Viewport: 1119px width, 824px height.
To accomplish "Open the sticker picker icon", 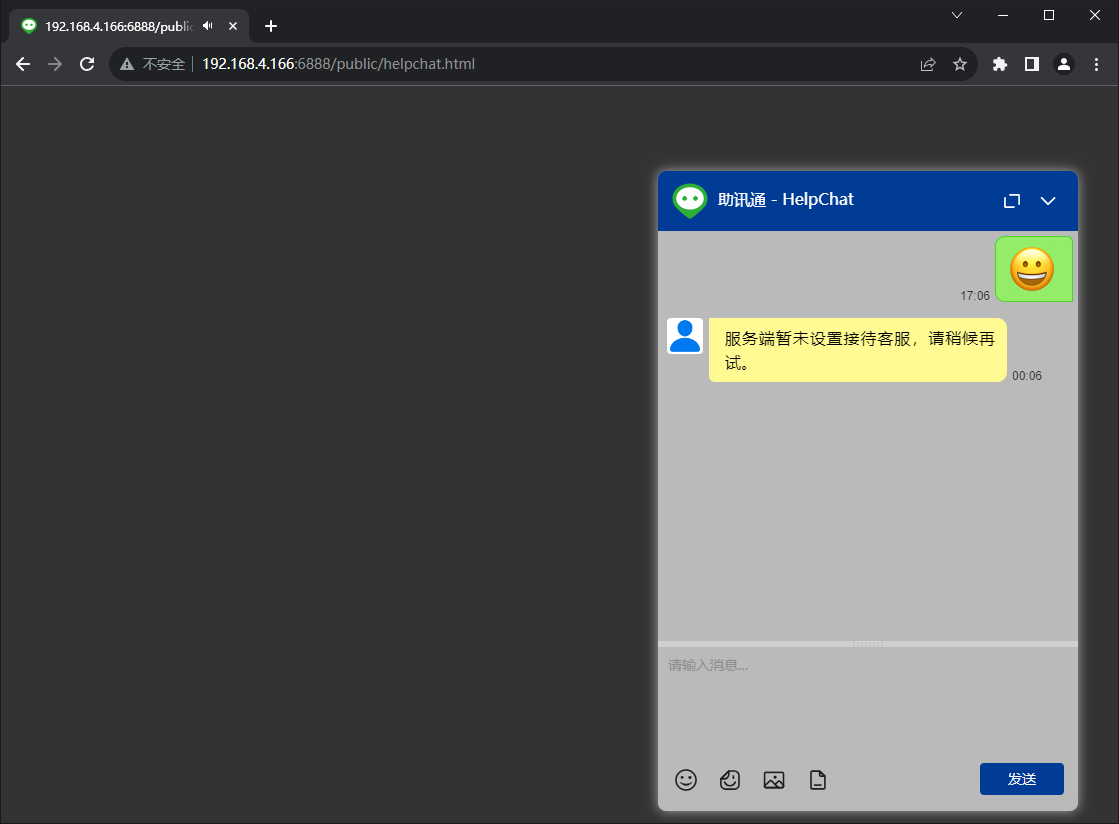I will pyautogui.click(x=729, y=780).
